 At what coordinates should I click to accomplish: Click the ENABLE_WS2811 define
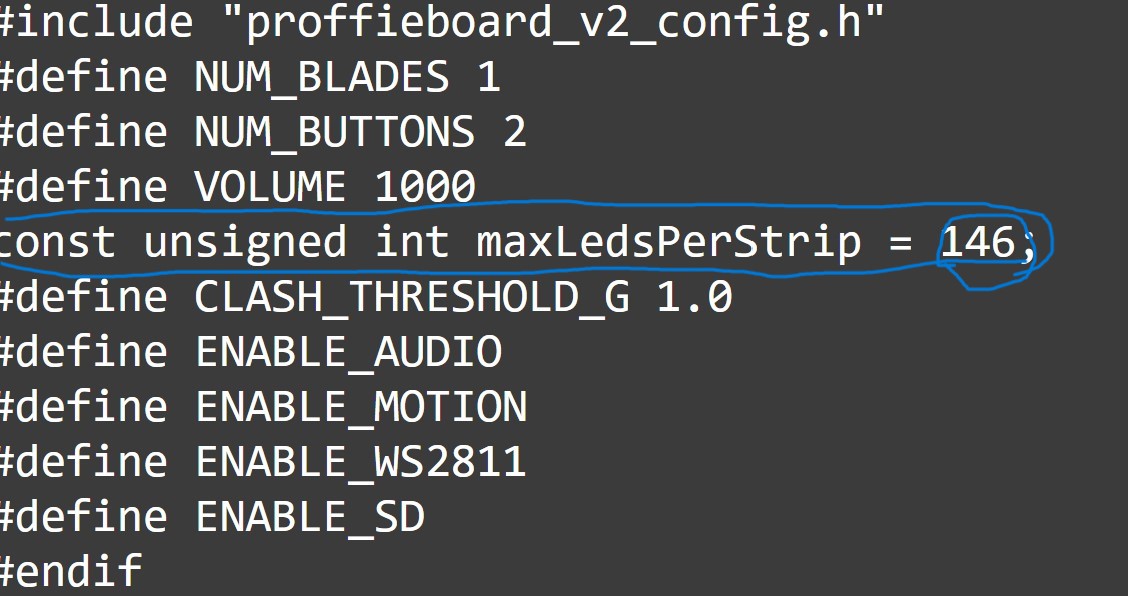(x=360, y=462)
